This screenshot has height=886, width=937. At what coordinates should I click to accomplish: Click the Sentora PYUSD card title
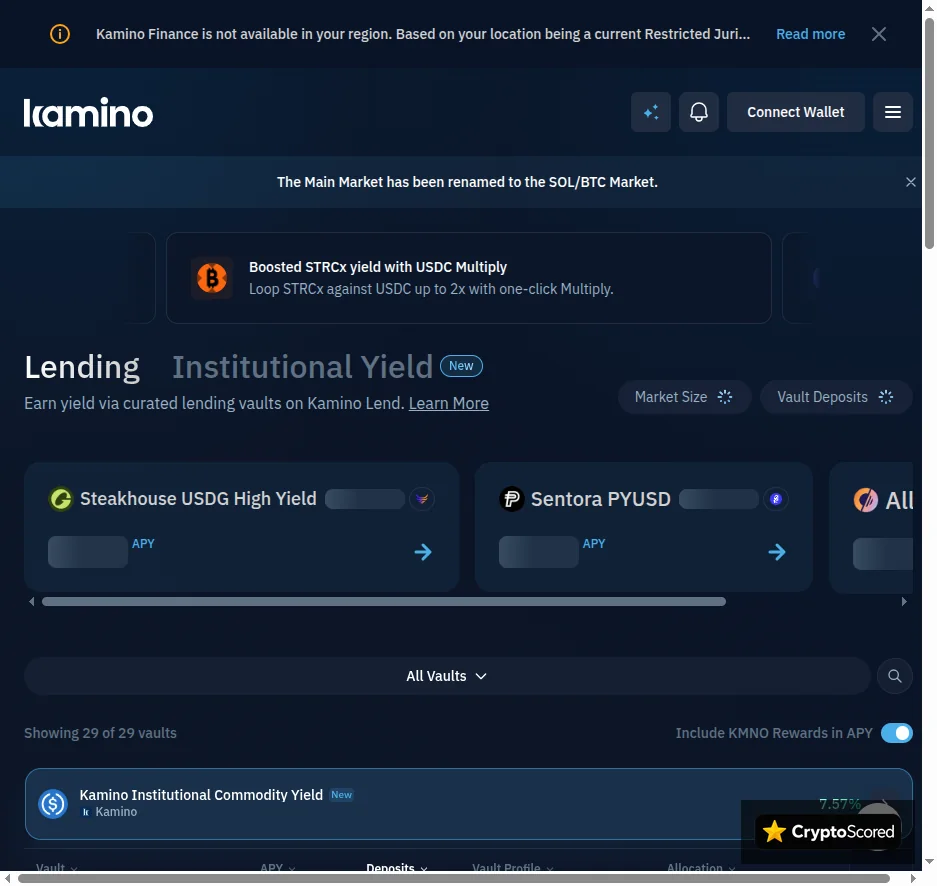[x=601, y=499]
